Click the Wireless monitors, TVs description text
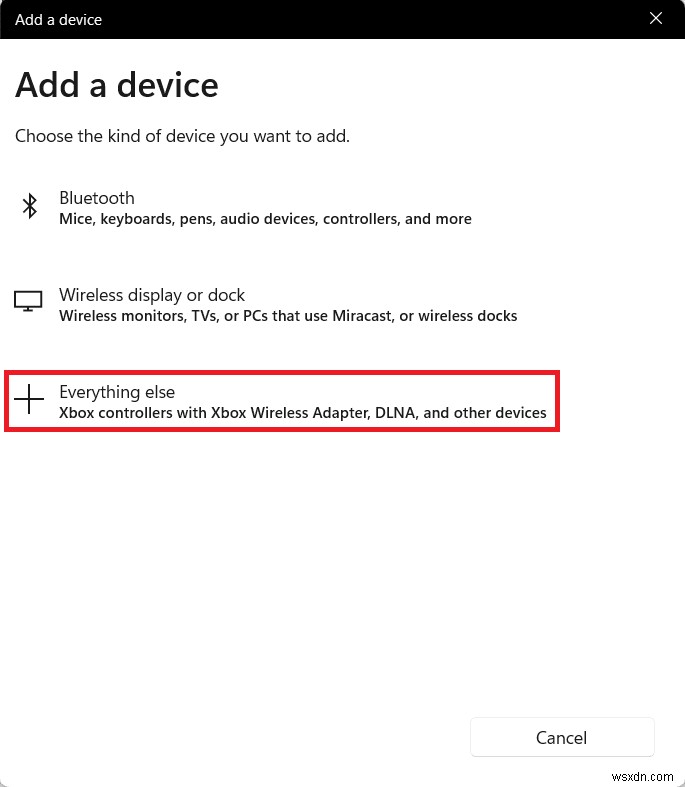The width and height of the screenshot is (685, 787). pyautogui.click(x=288, y=316)
